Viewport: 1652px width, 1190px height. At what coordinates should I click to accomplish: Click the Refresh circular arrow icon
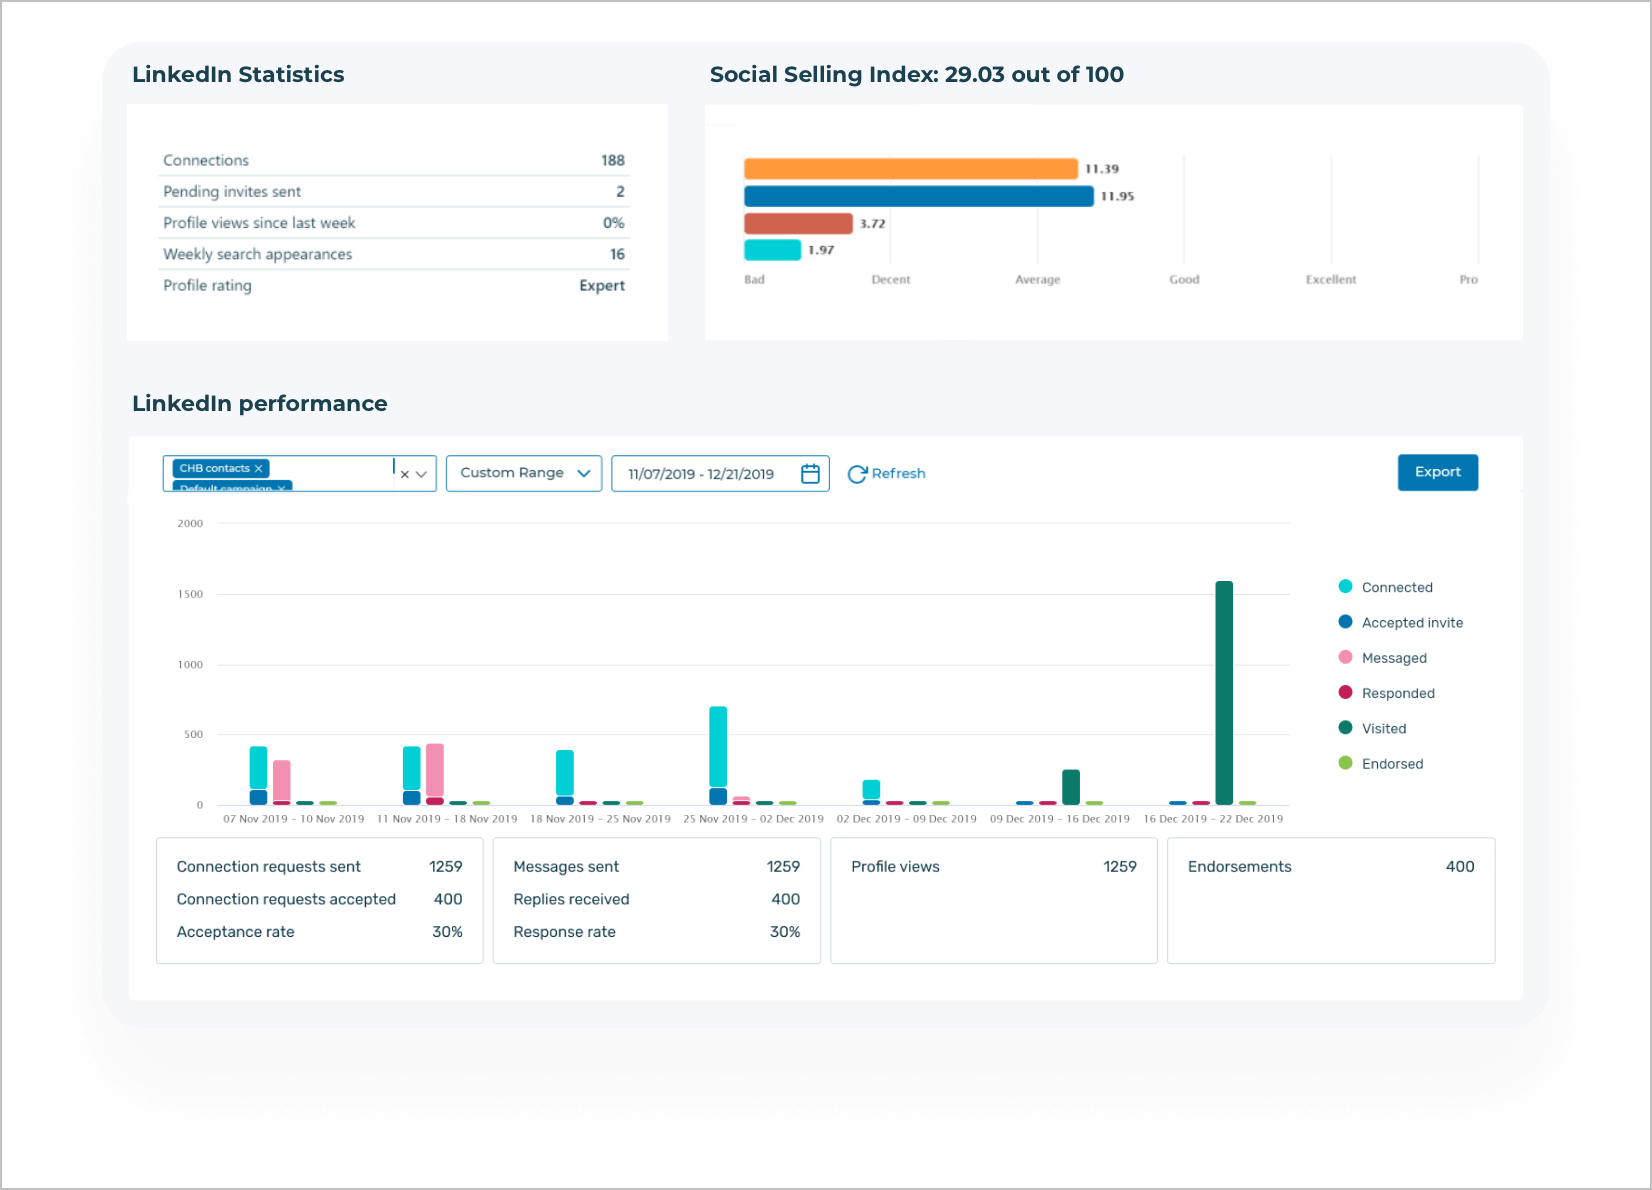pos(856,474)
